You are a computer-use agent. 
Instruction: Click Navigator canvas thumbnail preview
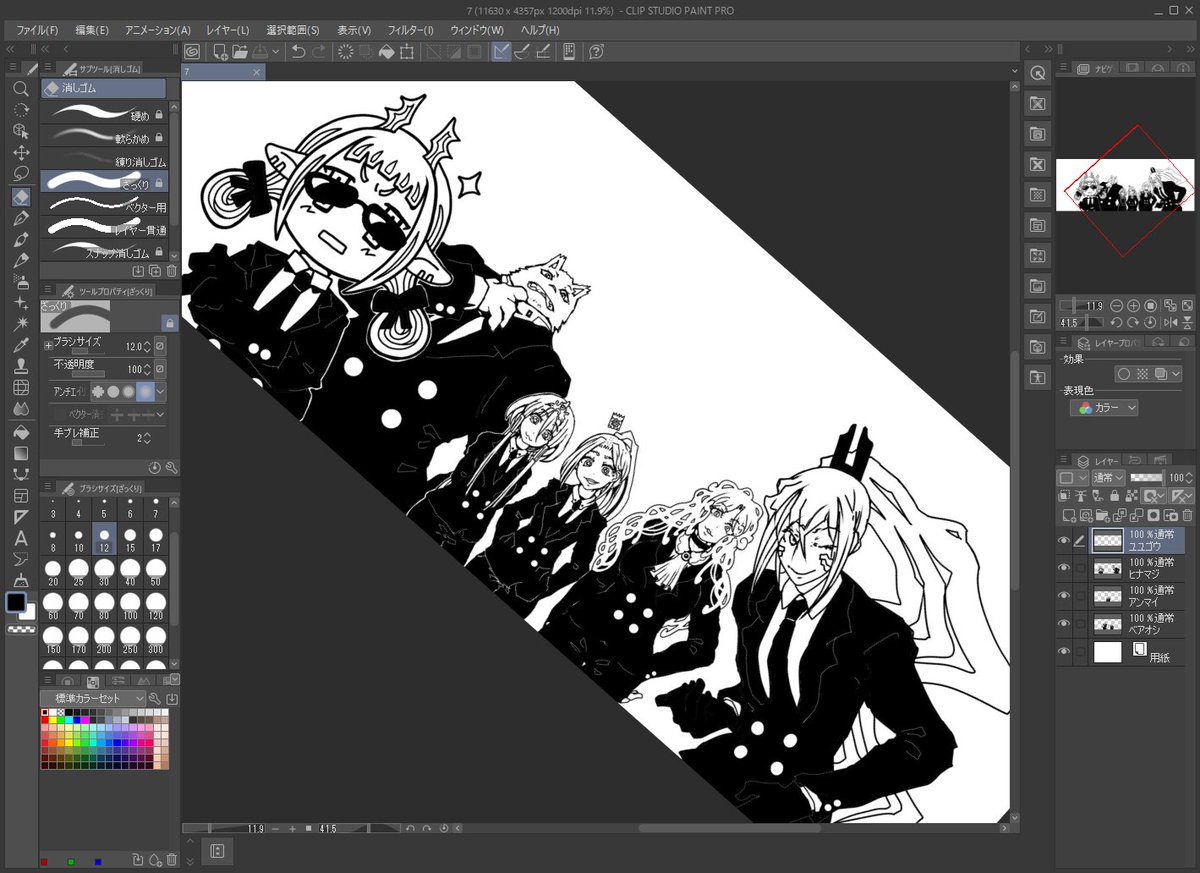[1125, 184]
